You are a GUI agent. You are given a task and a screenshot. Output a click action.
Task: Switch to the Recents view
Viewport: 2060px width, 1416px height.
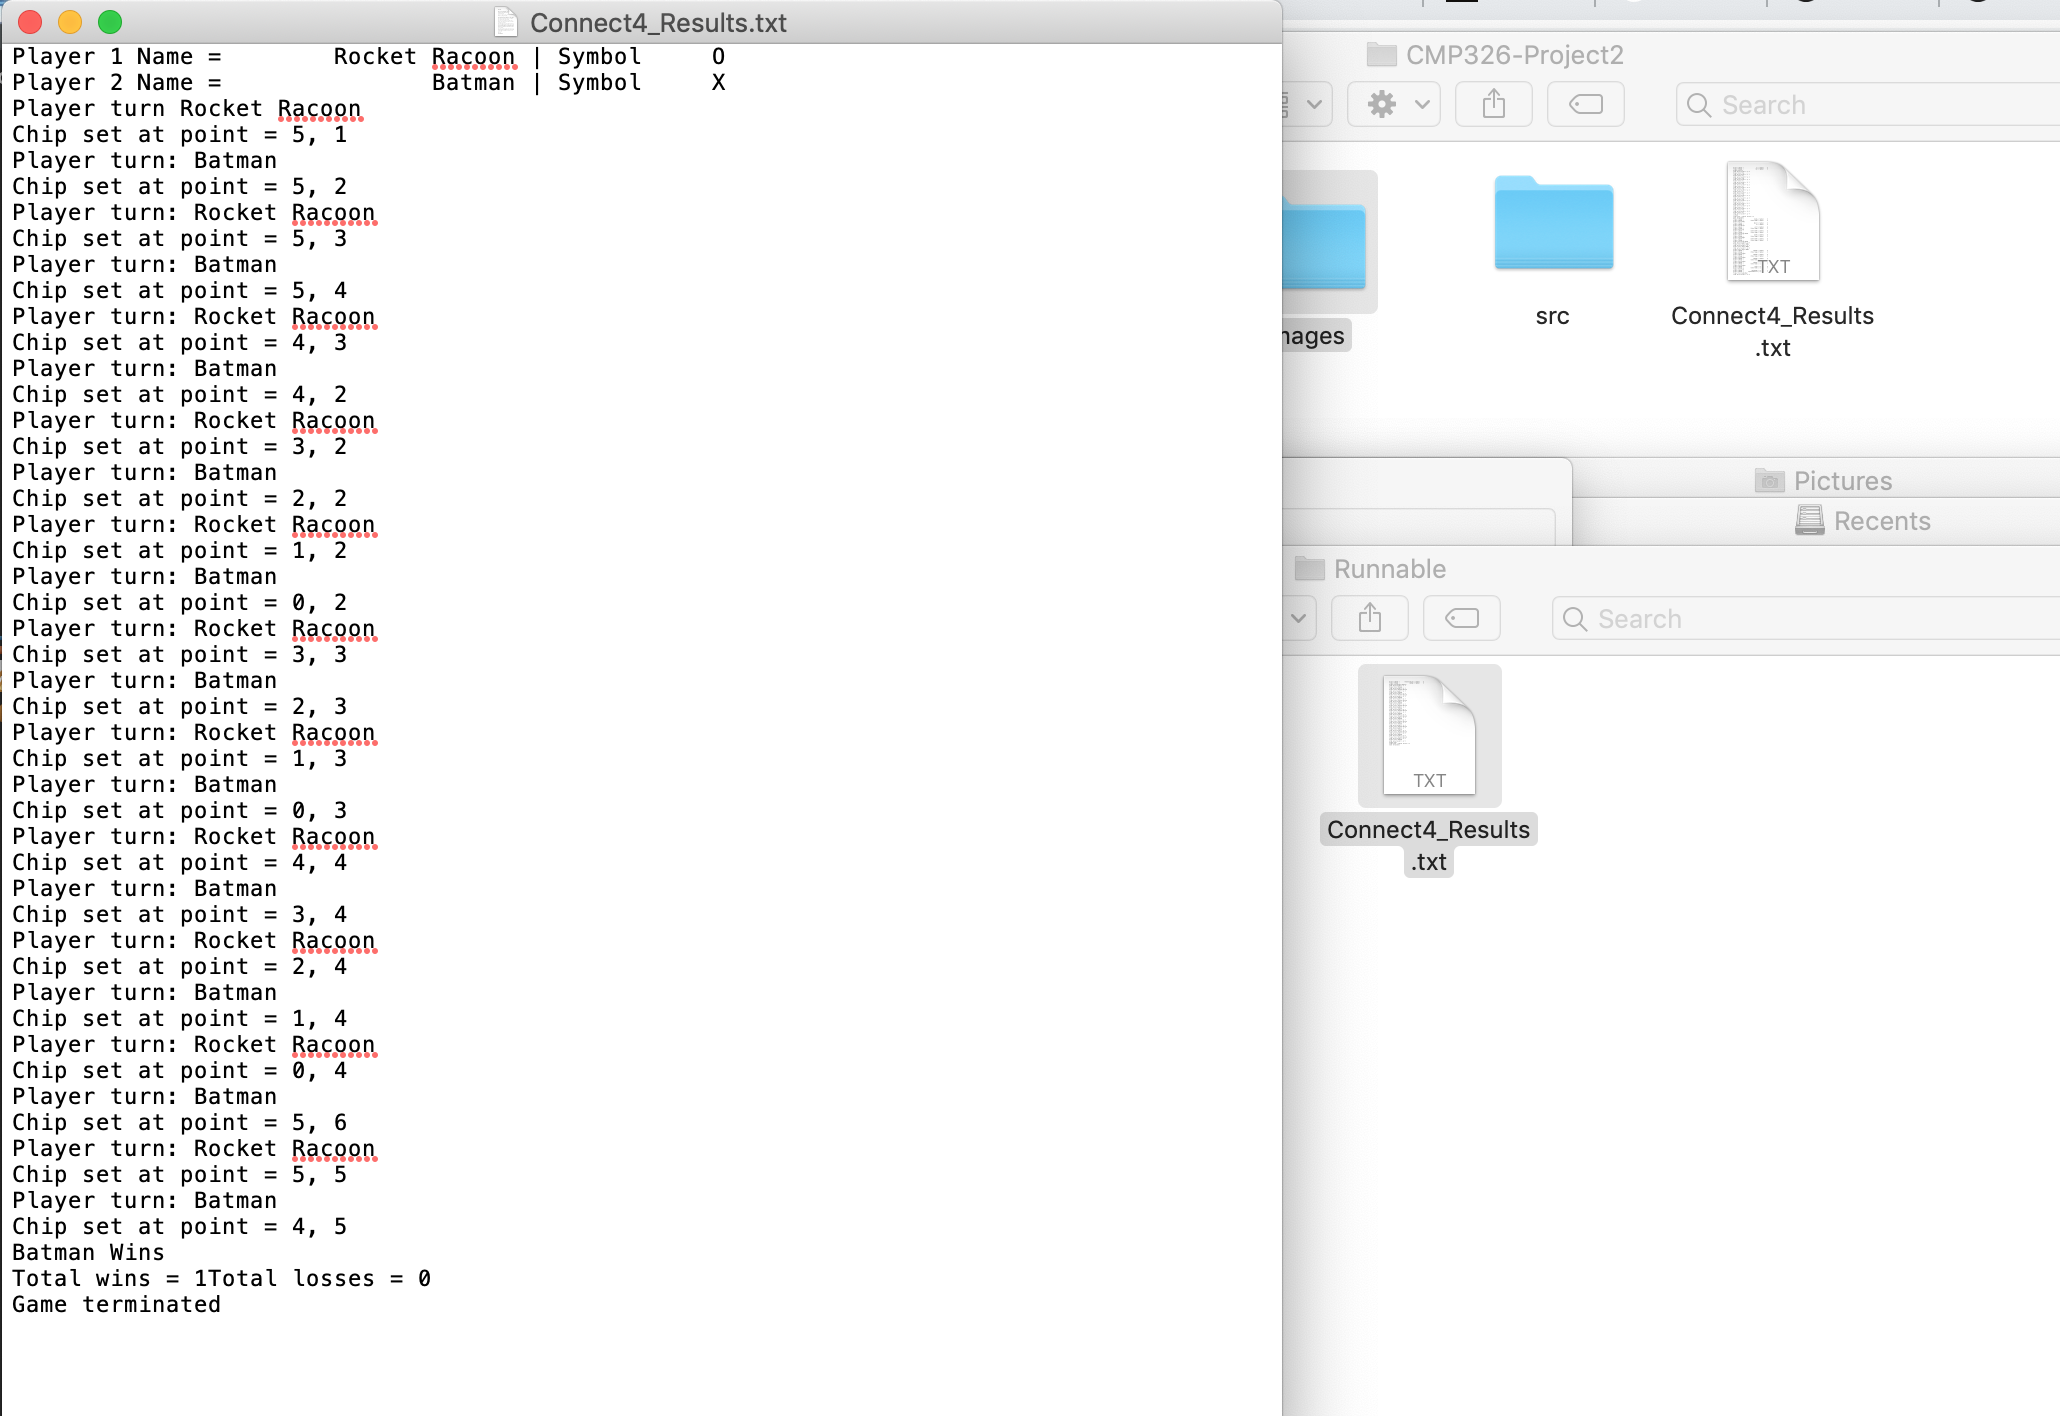pyautogui.click(x=1881, y=520)
